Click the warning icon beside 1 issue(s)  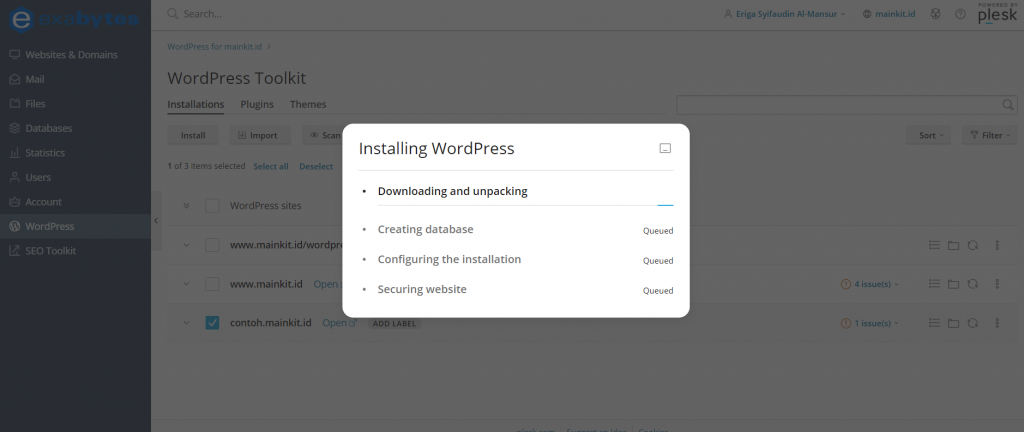point(846,322)
